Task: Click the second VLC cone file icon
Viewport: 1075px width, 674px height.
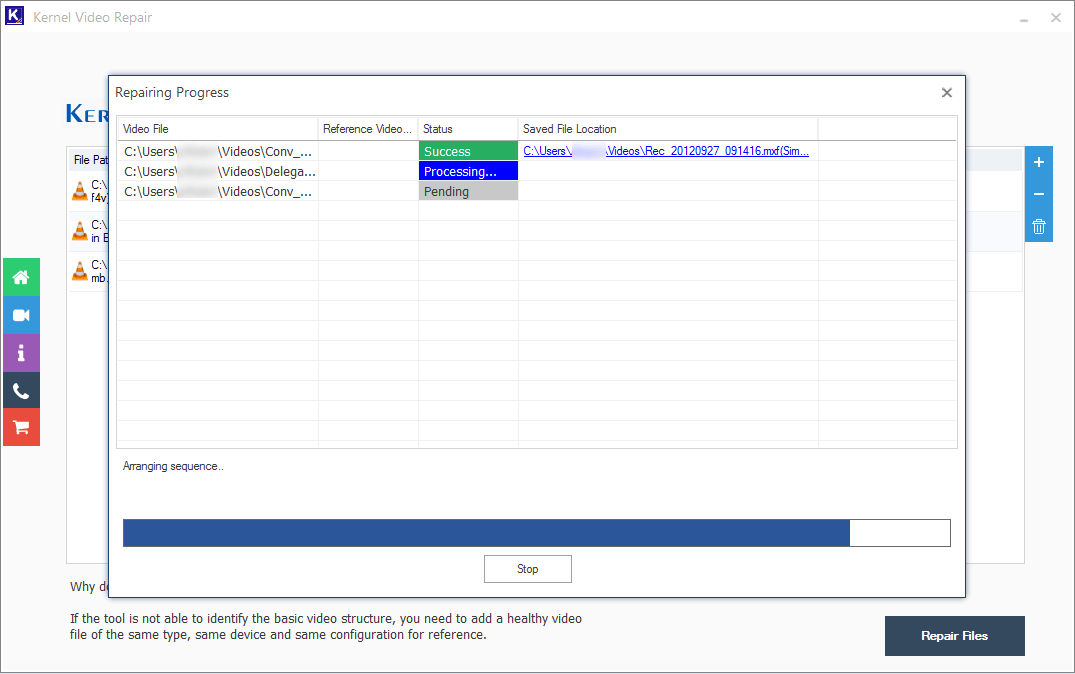Action: tap(80, 230)
